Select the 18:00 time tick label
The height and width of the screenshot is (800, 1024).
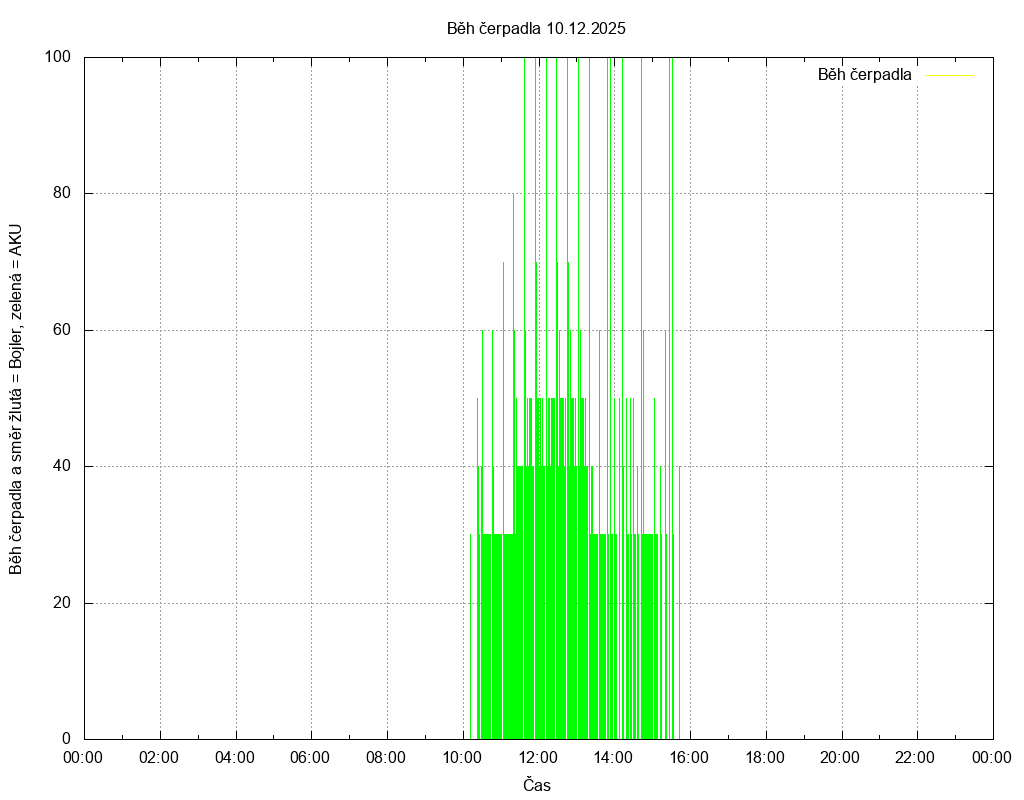pyautogui.click(x=765, y=757)
